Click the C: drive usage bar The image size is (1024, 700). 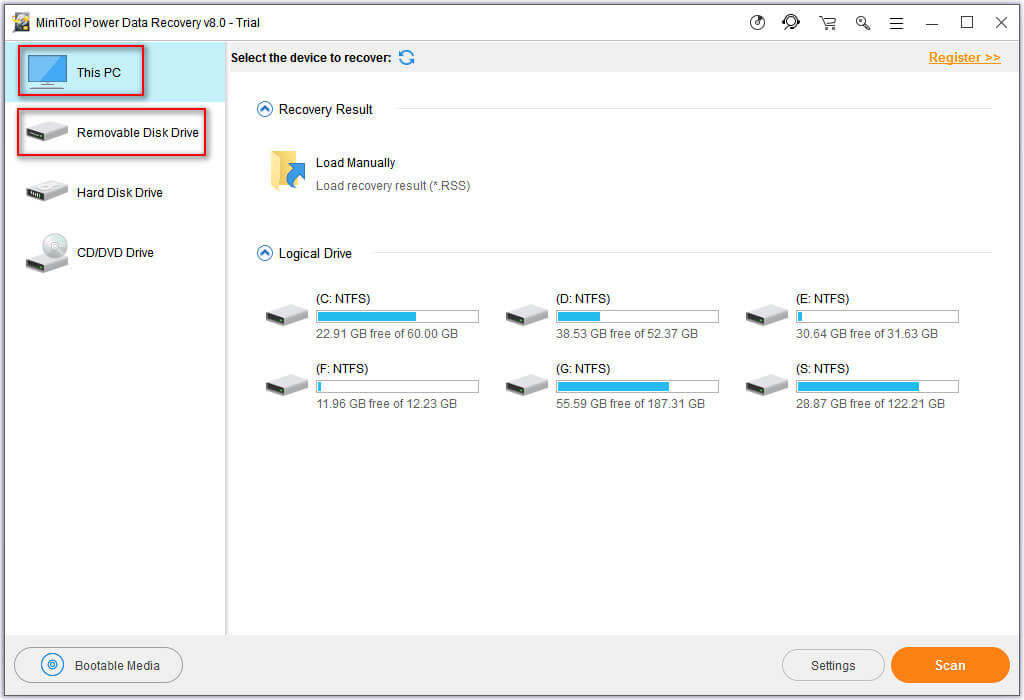click(397, 317)
